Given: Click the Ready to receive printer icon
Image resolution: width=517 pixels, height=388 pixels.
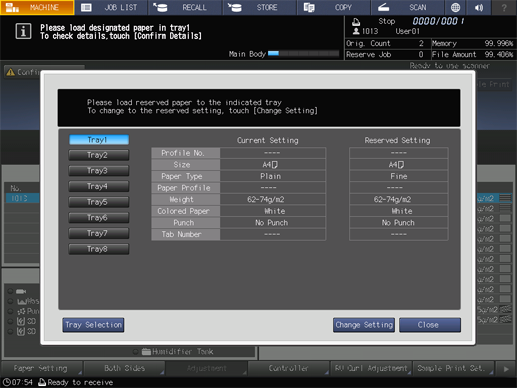Looking at the screenshot, I should click(x=42, y=382).
